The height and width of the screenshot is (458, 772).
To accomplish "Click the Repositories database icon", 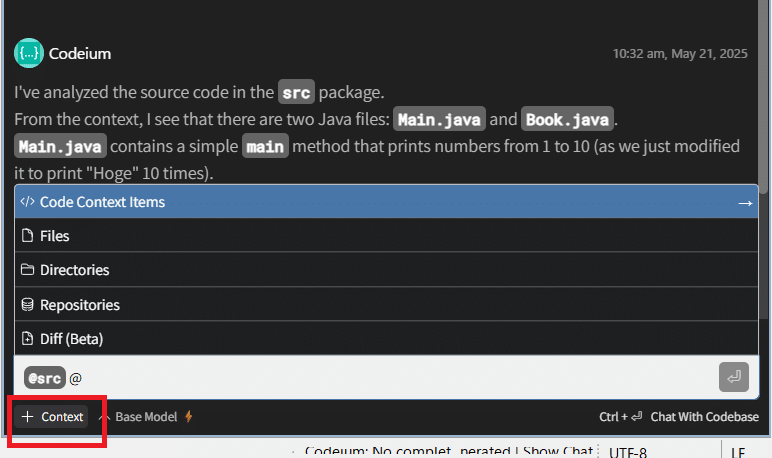I will (28, 304).
